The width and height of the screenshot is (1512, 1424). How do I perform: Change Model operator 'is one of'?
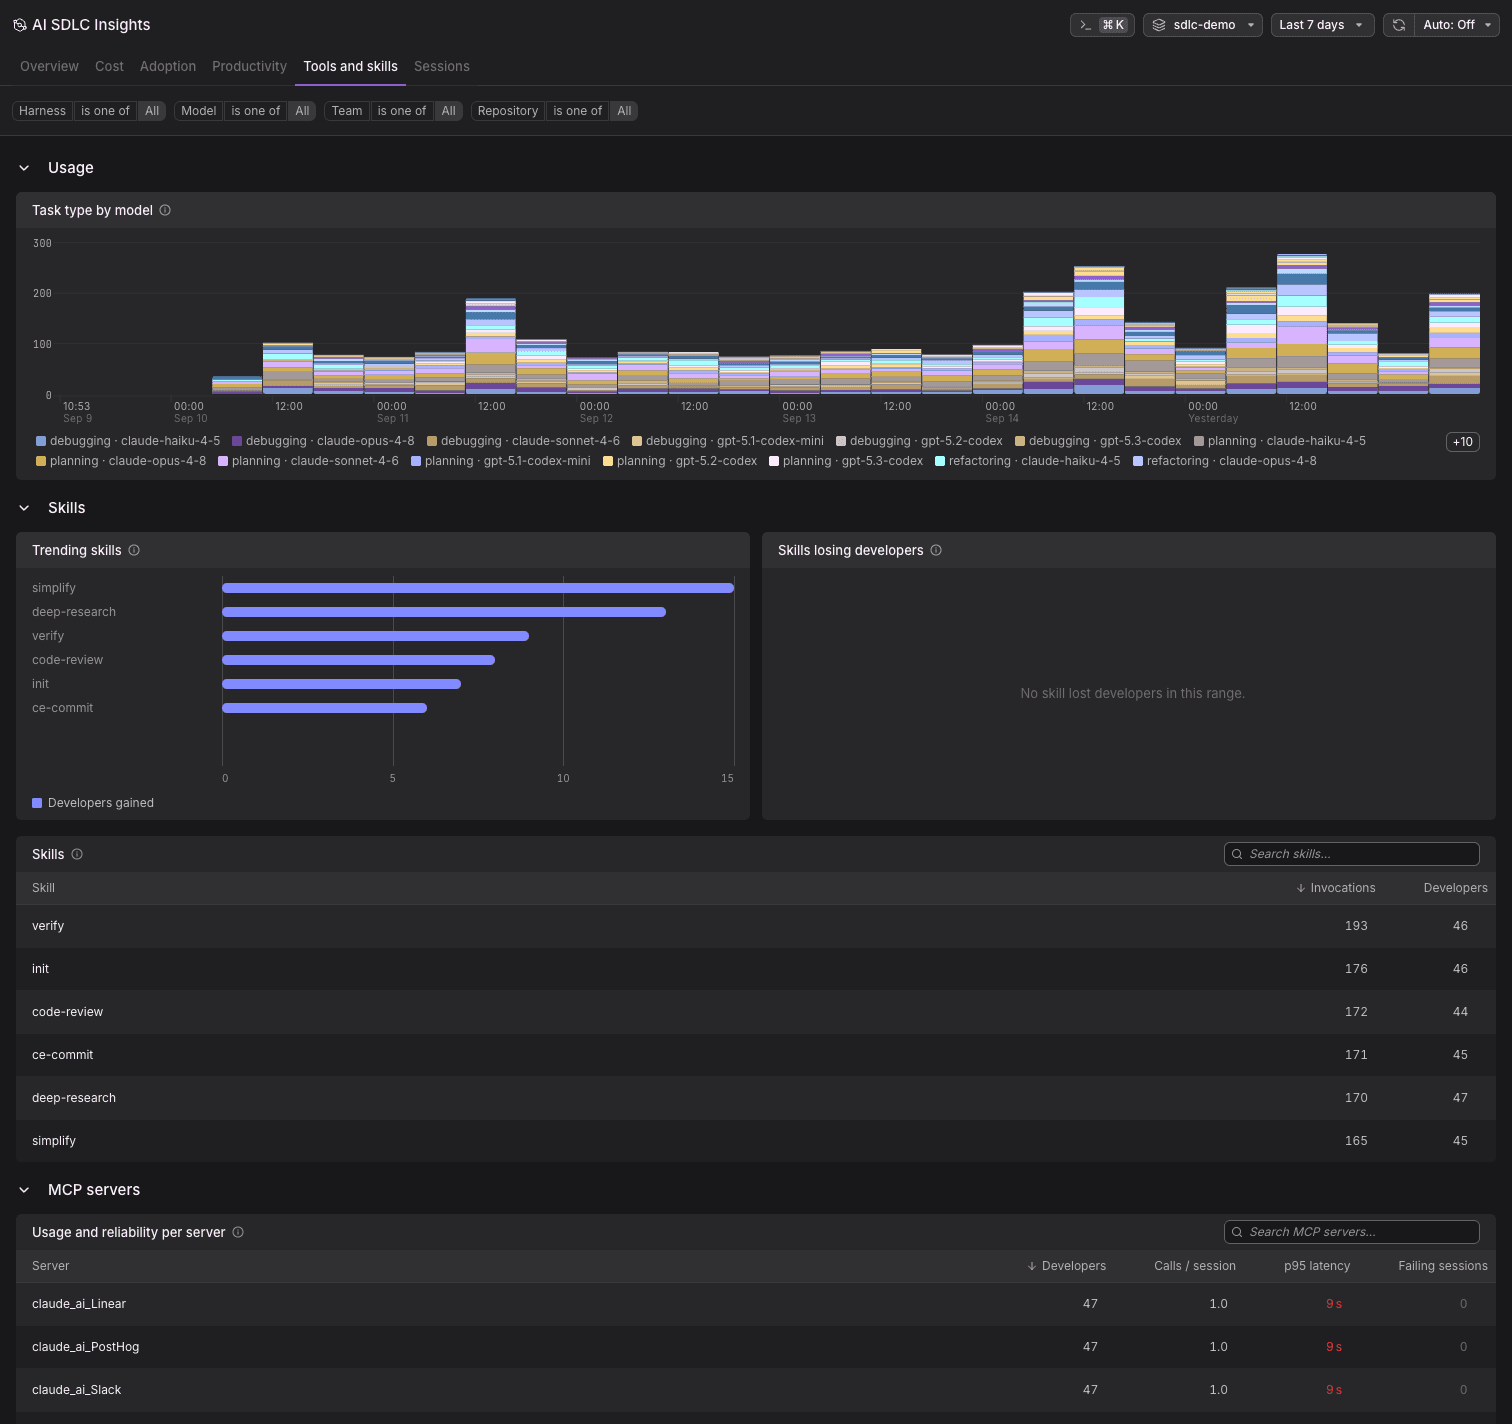(x=255, y=111)
